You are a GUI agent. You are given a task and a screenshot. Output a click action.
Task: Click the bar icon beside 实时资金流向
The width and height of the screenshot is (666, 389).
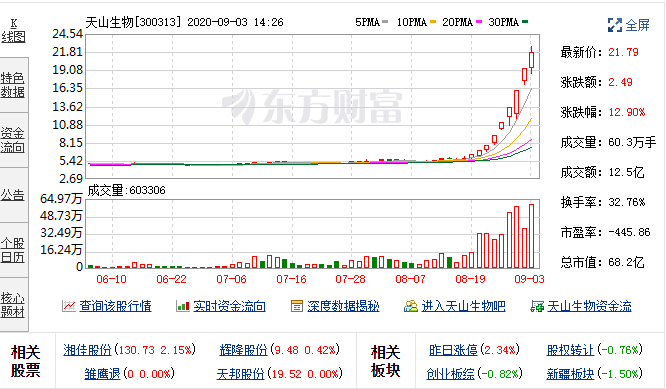pos(183,306)
